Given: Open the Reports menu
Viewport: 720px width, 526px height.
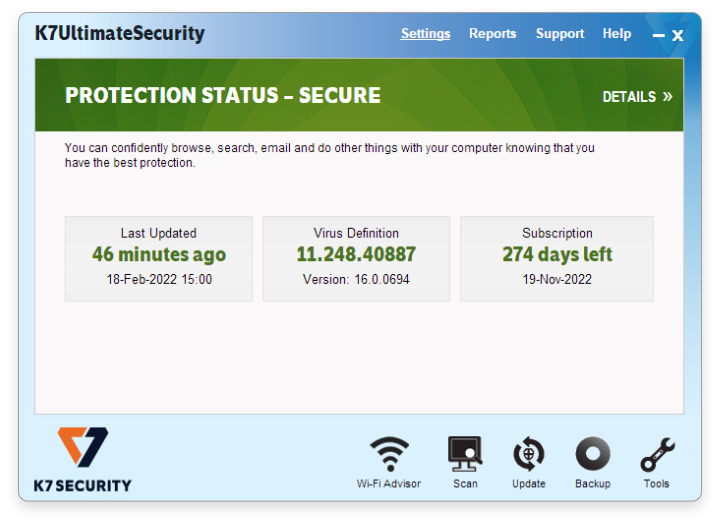Looking at the screenshot, I should pyautogui.click(x=492, y=34).
